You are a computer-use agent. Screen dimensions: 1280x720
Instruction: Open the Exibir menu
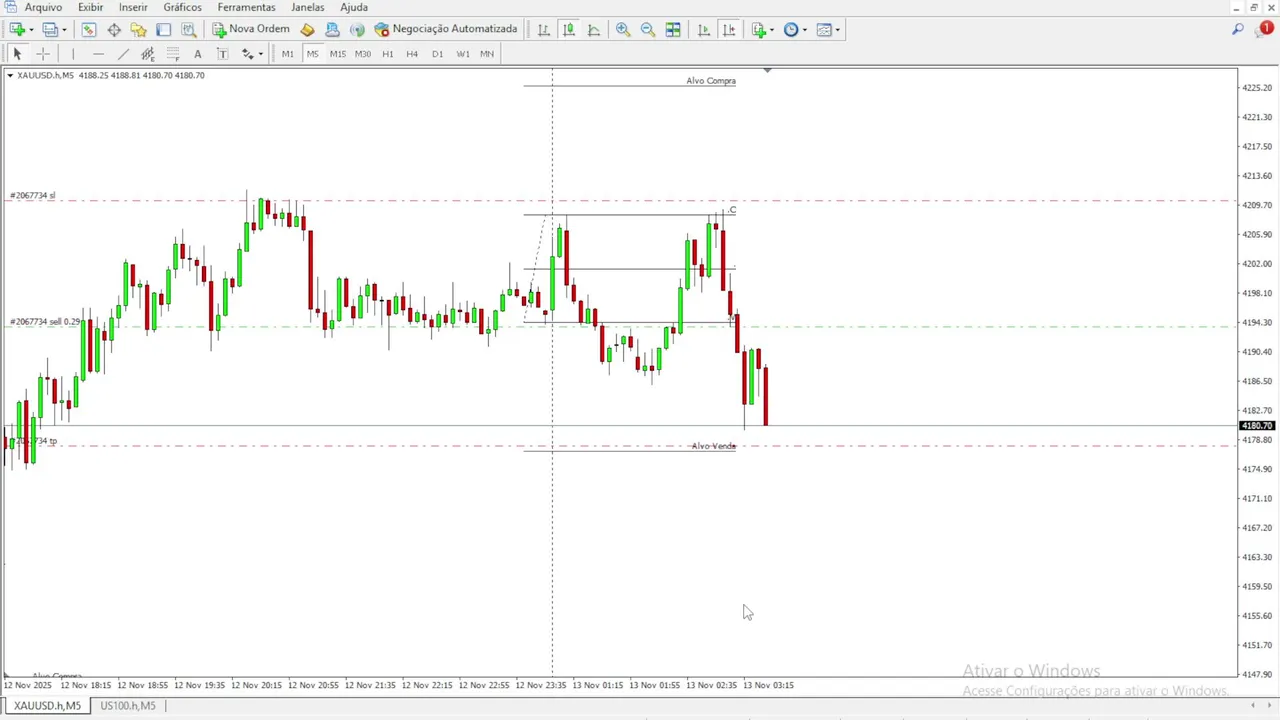(91, 7)
